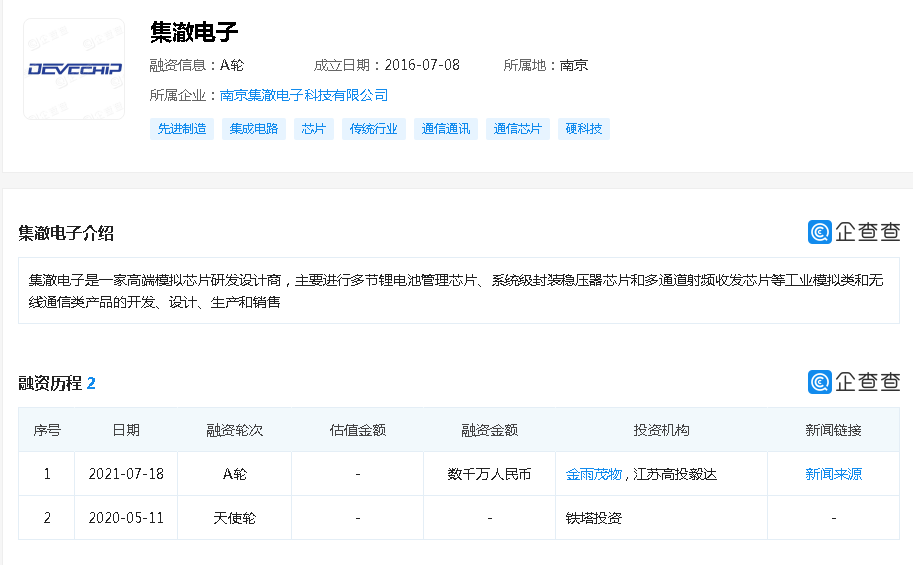Click 企查查 logo beside 集澈电子介绍 heading
Screen dimensions: 913x565
854,232
